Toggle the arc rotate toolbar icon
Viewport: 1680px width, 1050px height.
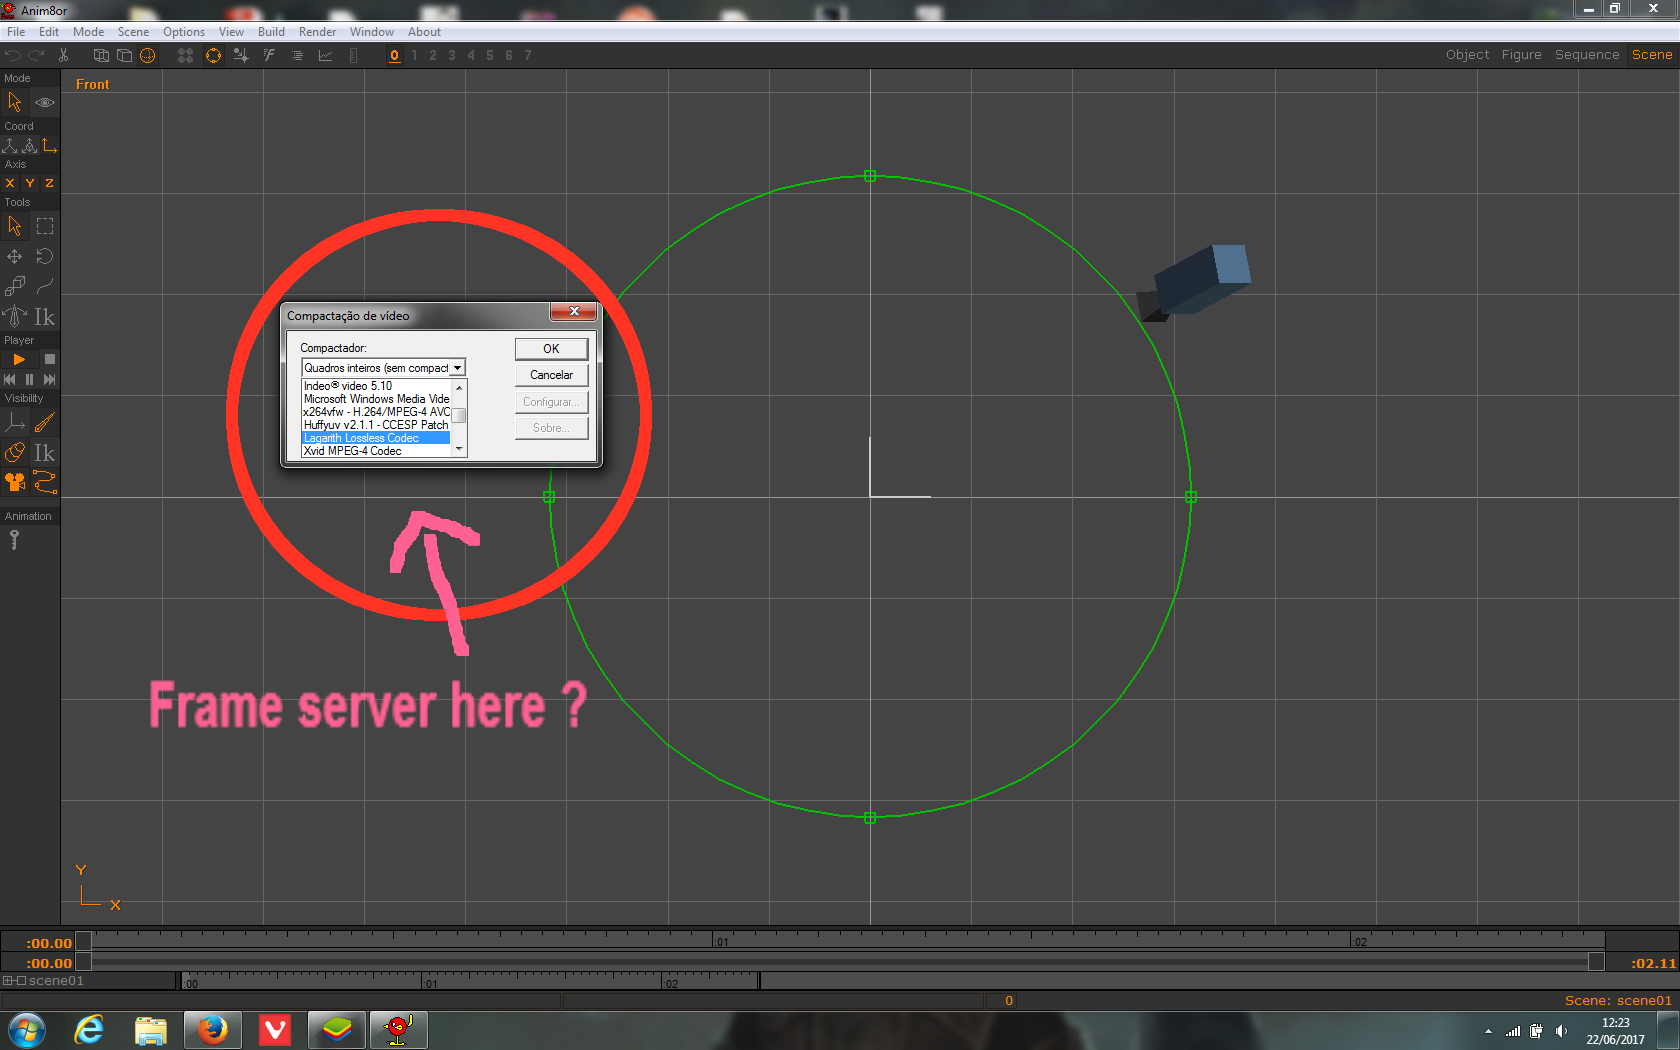[x=213, y=55]
